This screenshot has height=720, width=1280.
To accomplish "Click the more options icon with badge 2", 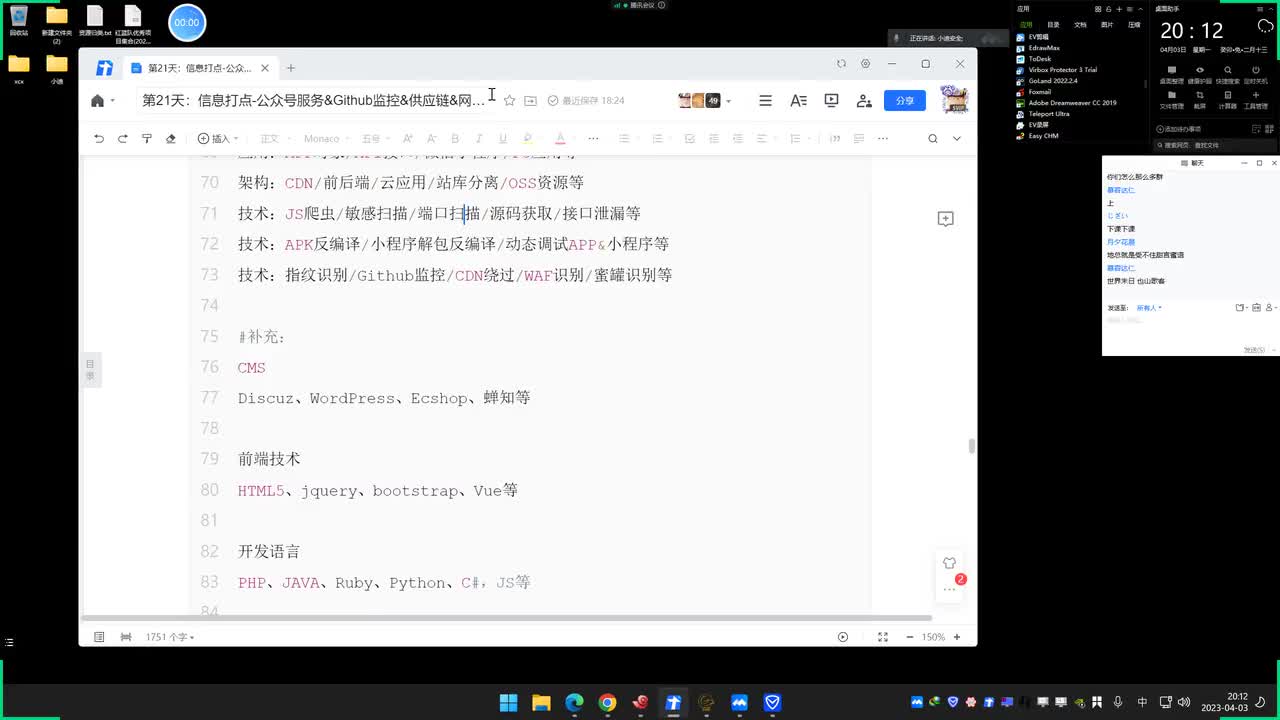I will click(950, 589).
